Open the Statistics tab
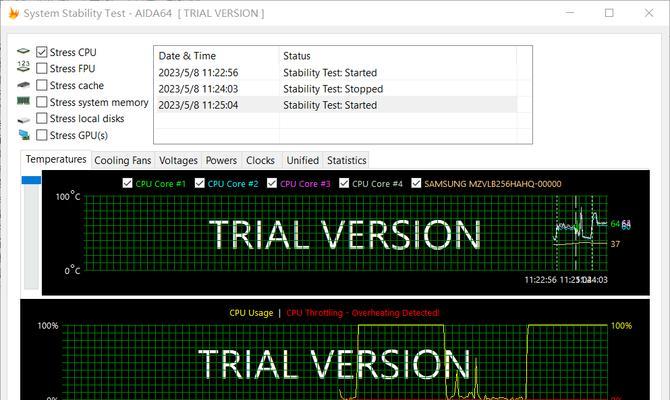Viewport: 670px width, 400px height. tap(347, 160)
